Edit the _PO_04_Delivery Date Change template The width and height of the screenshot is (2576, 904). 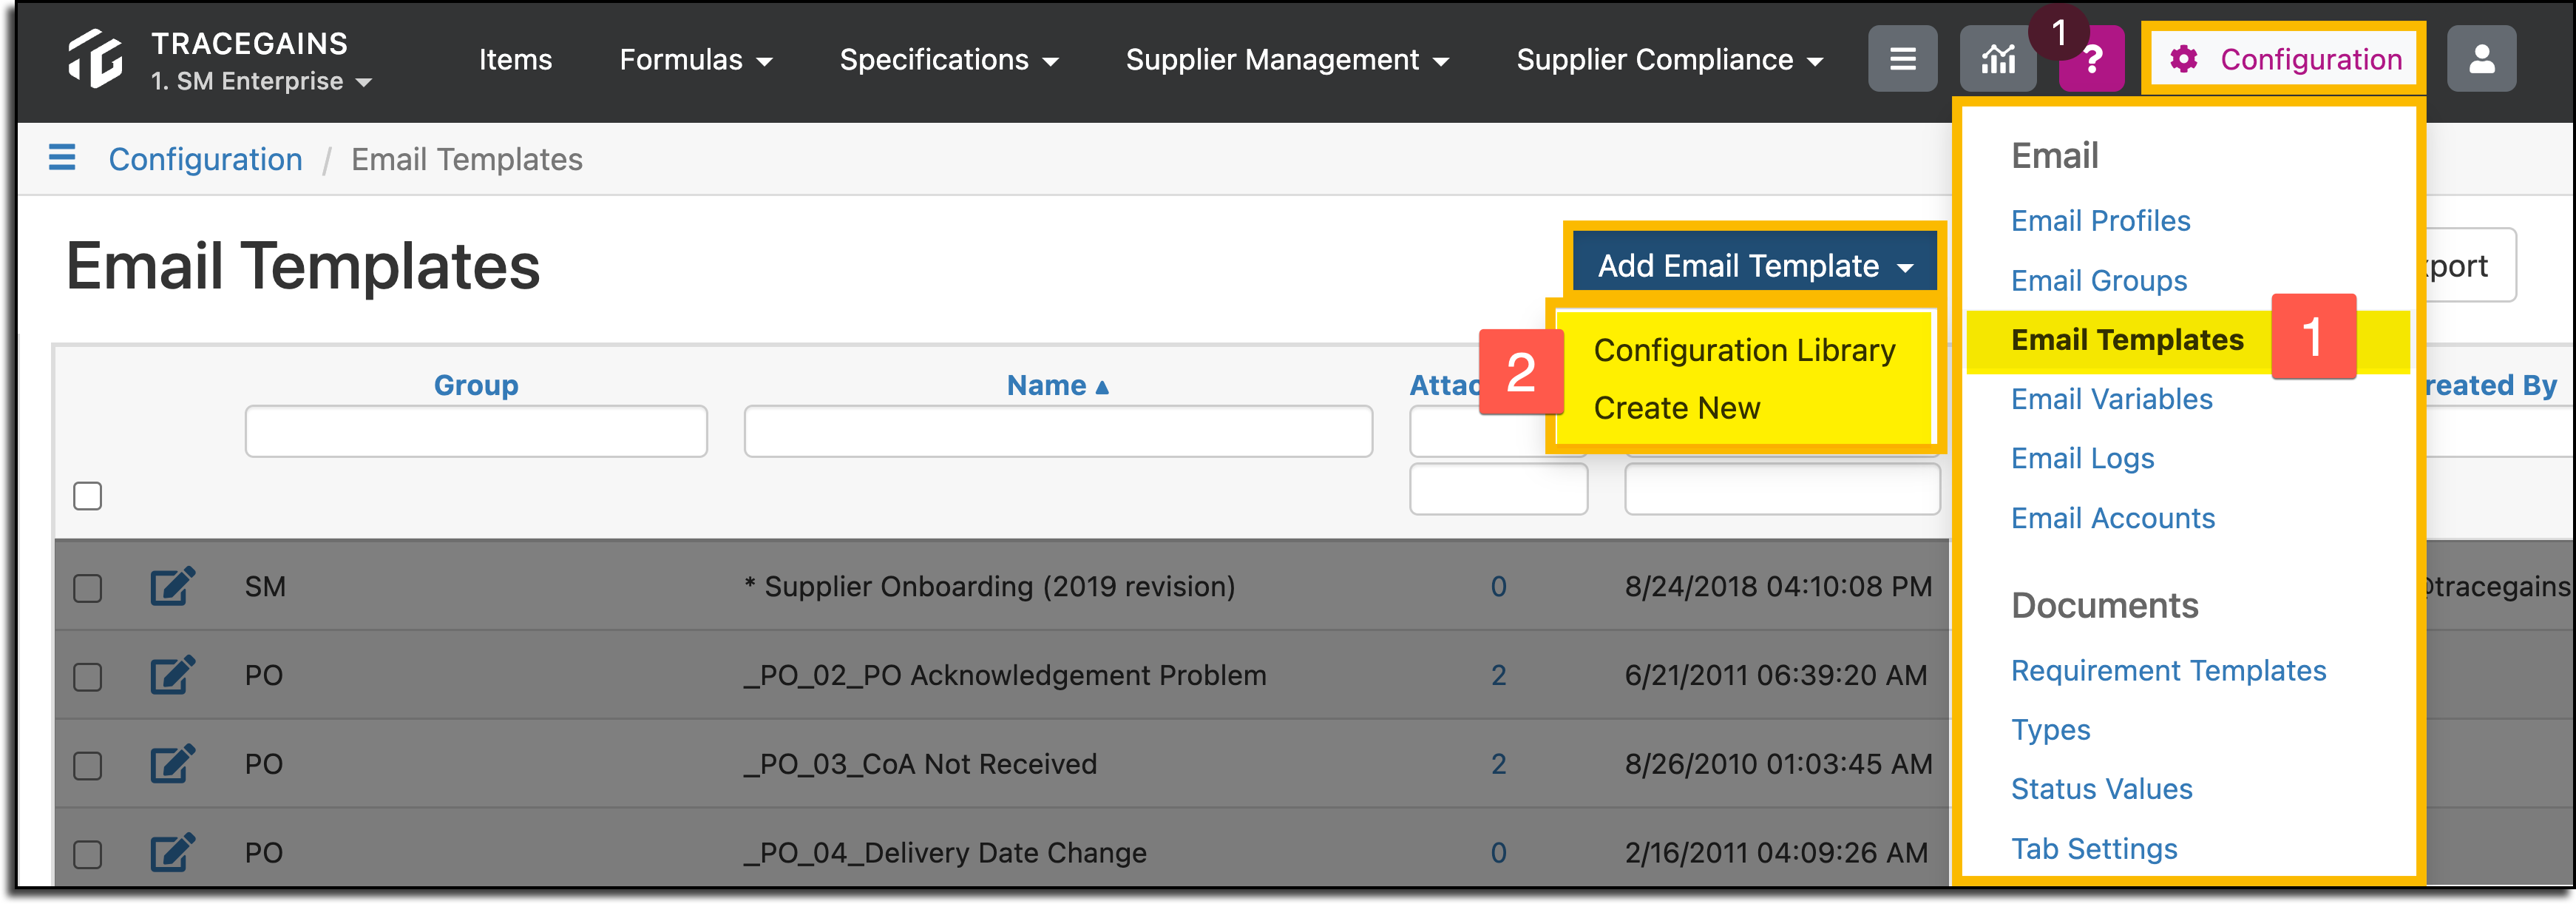tap(172, 853)
